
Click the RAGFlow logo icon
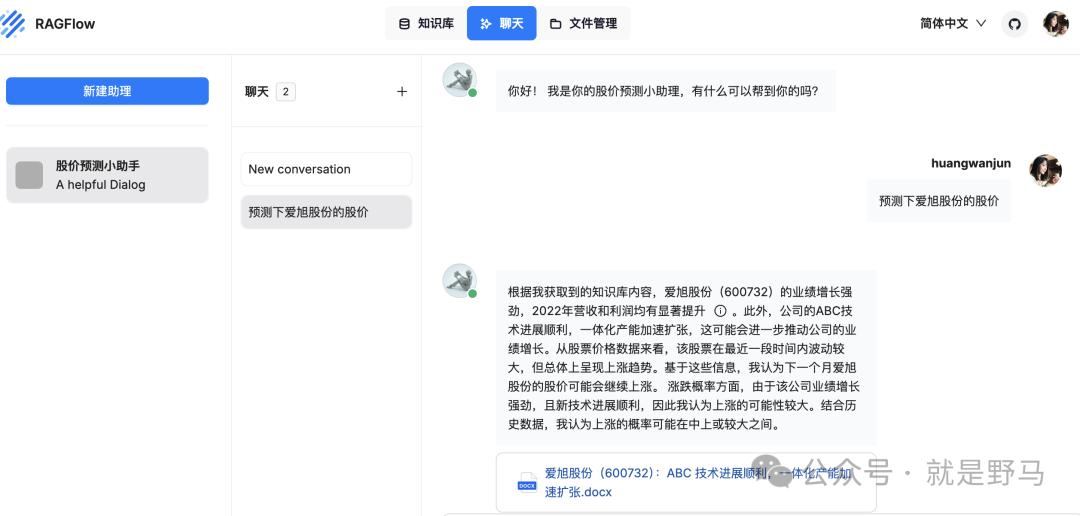14,23
